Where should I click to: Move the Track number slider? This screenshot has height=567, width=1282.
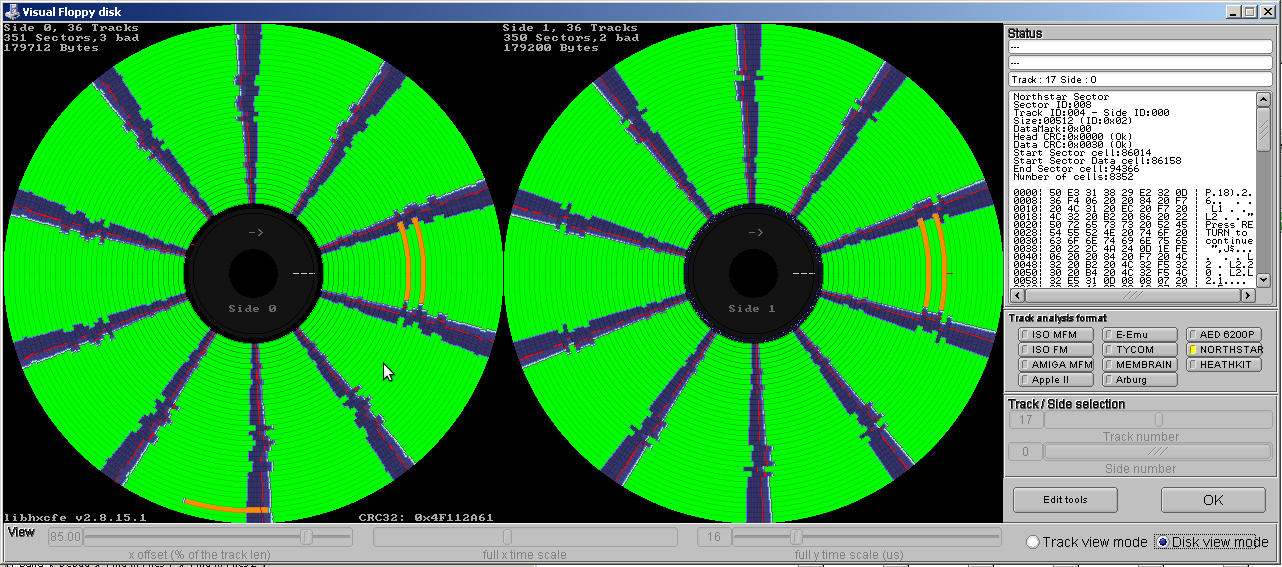pos(1159,420)
